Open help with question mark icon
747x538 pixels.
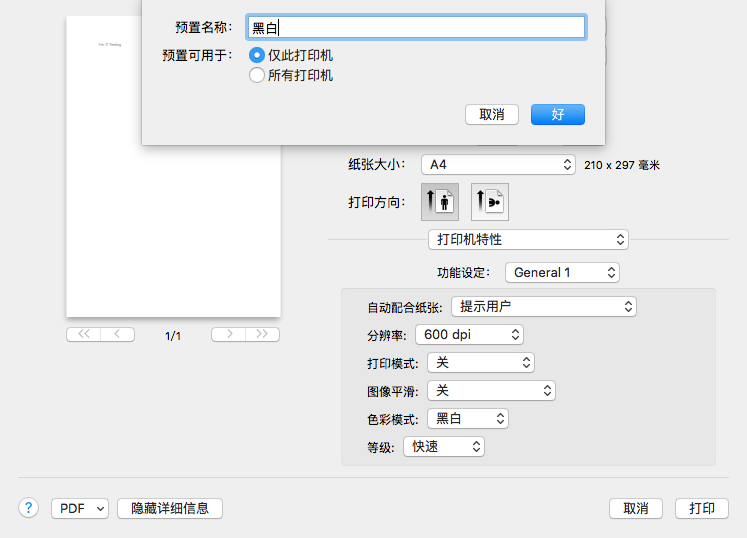click(x=29, y=508)
